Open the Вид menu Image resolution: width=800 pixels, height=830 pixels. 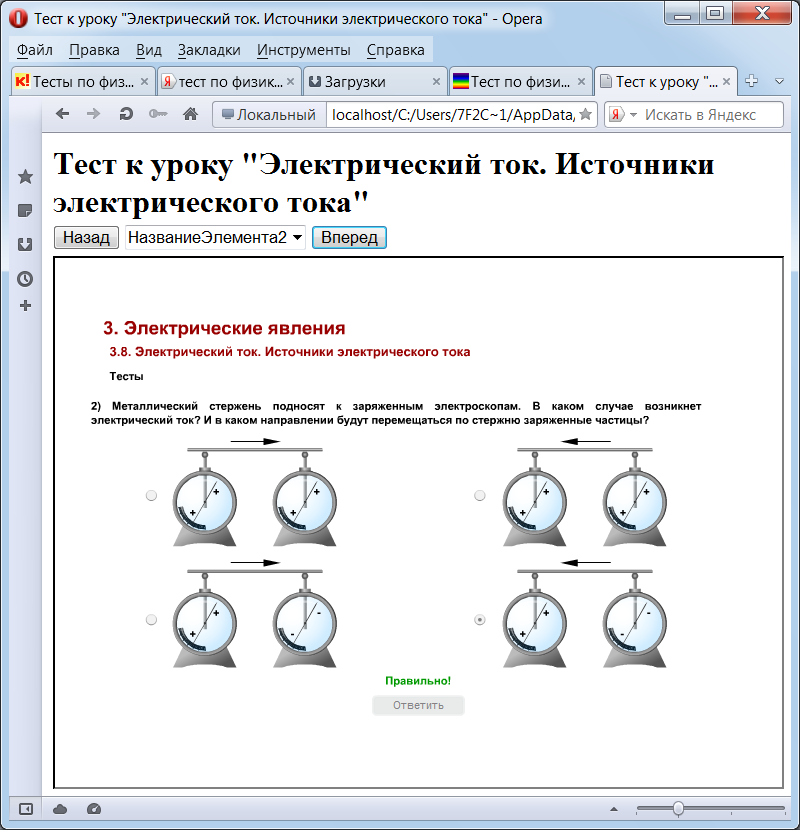149,50
